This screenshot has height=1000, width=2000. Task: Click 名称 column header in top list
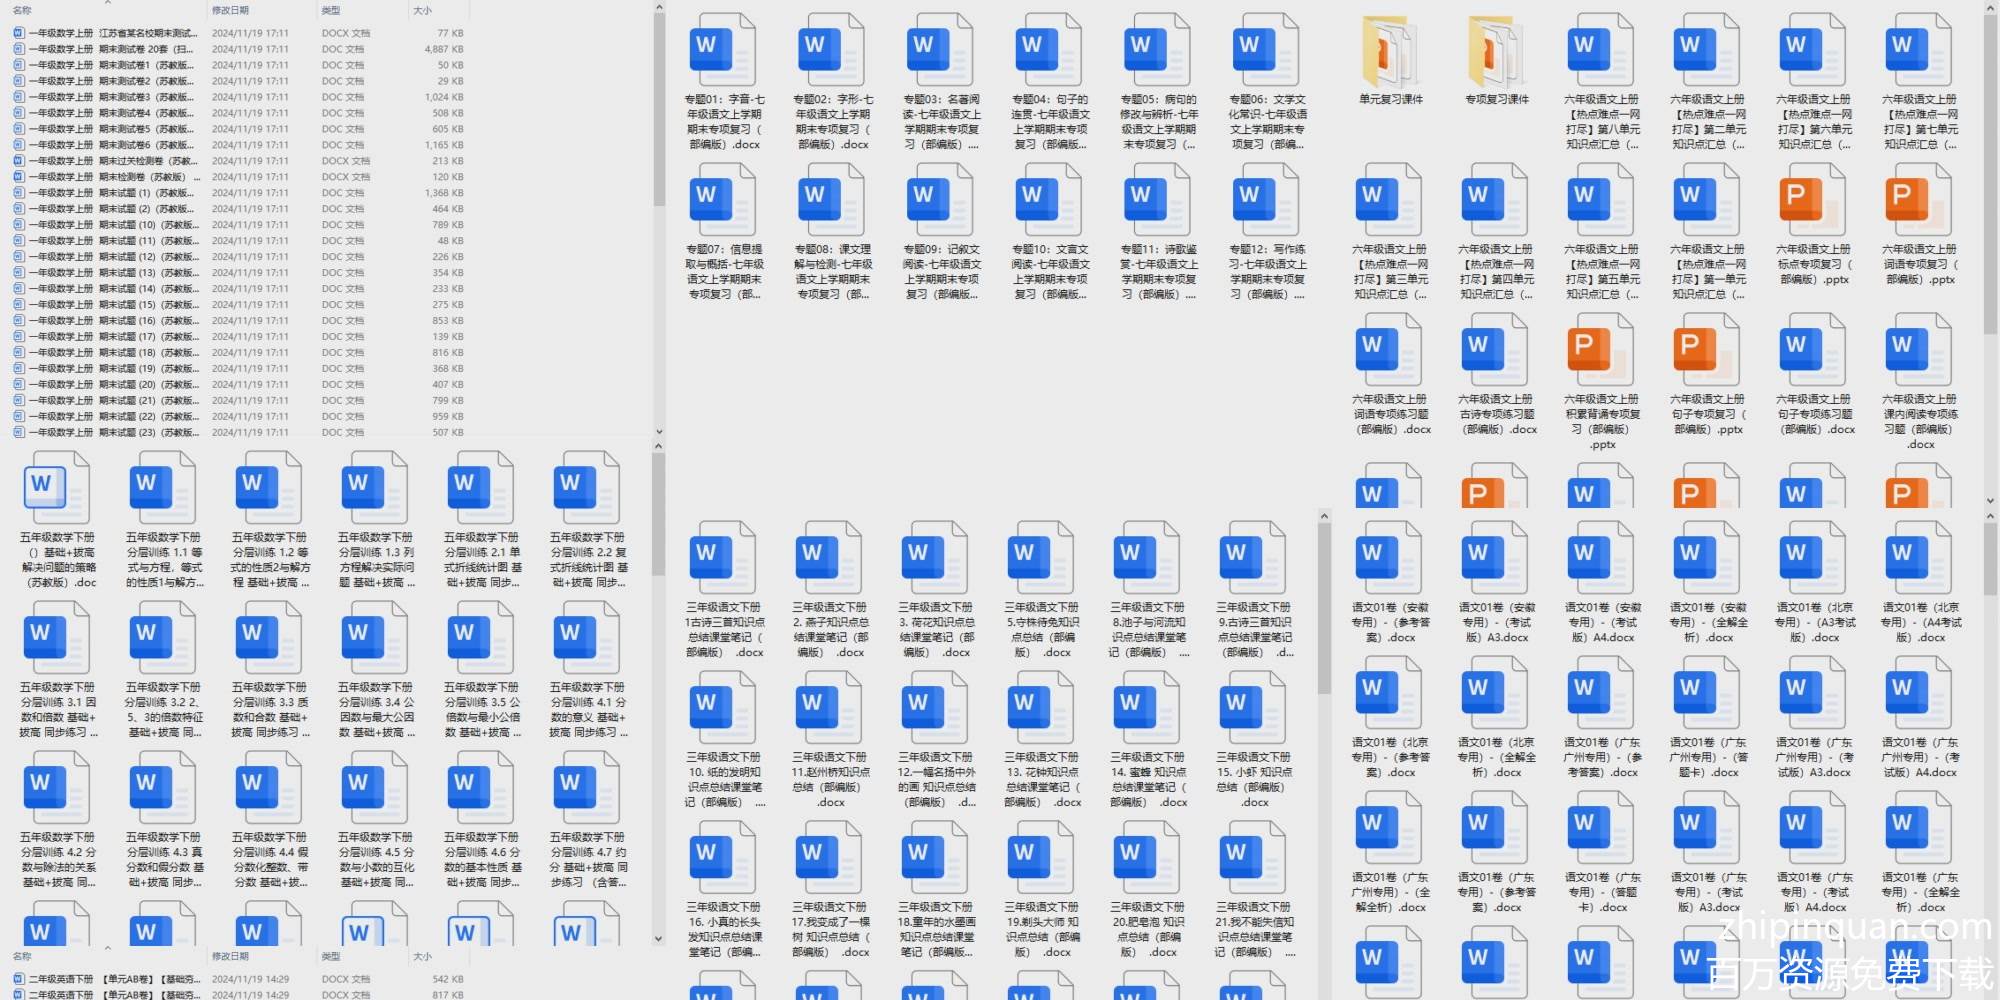22,10
